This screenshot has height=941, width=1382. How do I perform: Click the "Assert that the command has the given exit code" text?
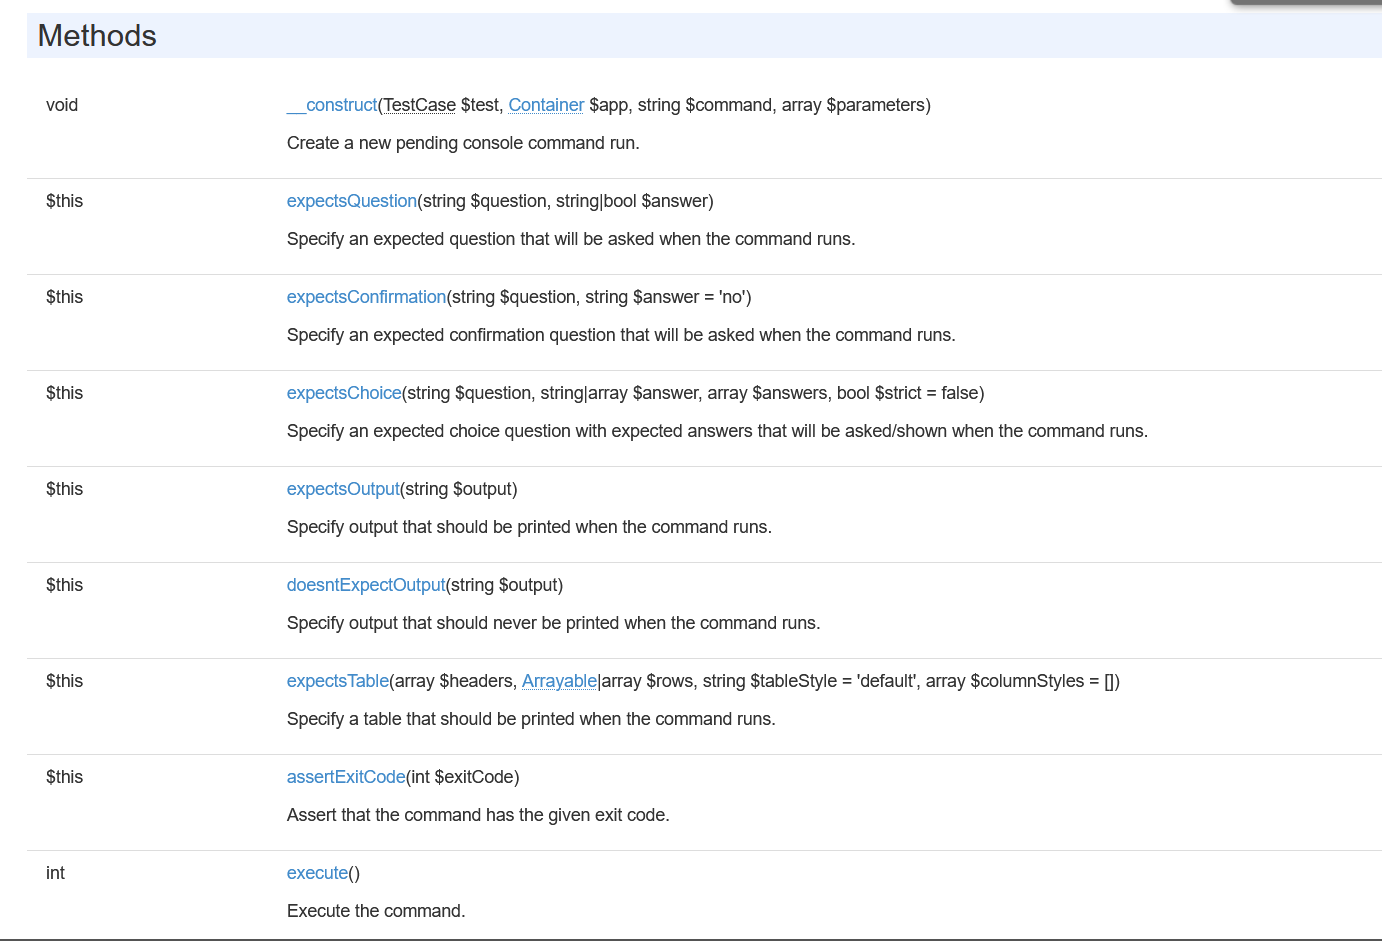pyautogui.click(x=478, y=815)
